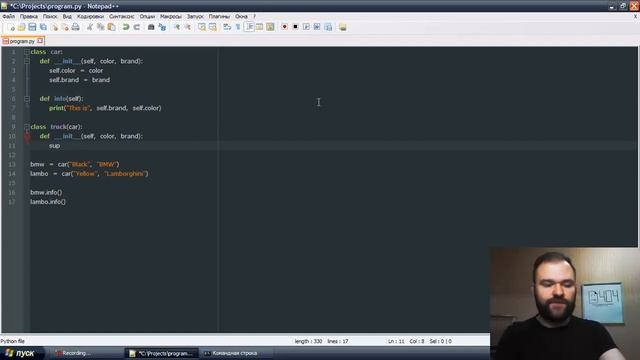The width and height of the screenshot is (640, 360).
Task: Click the Open file folder icon
Action: pos(21,27)
